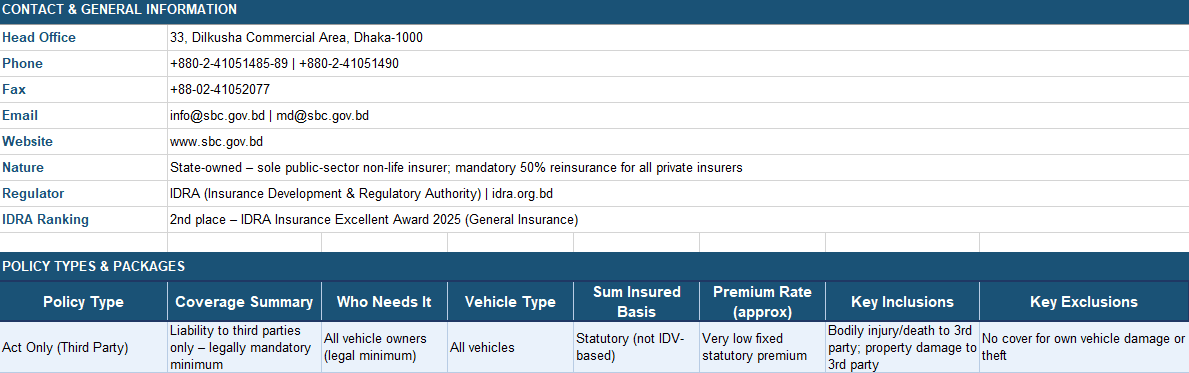Click the Phone label cell

[x=83, y=64]
